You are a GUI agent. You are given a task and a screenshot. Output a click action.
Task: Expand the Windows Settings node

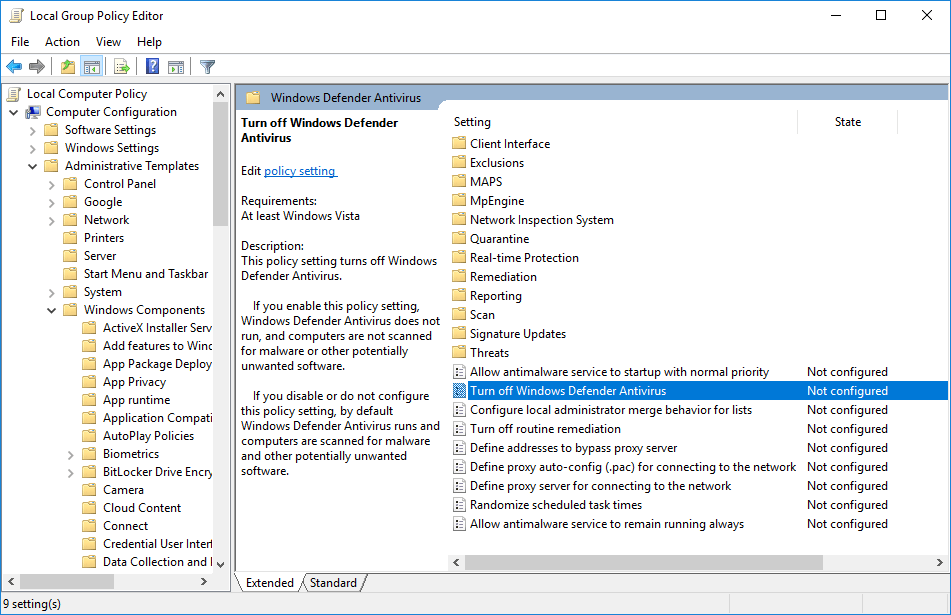[x=32, y=149]
